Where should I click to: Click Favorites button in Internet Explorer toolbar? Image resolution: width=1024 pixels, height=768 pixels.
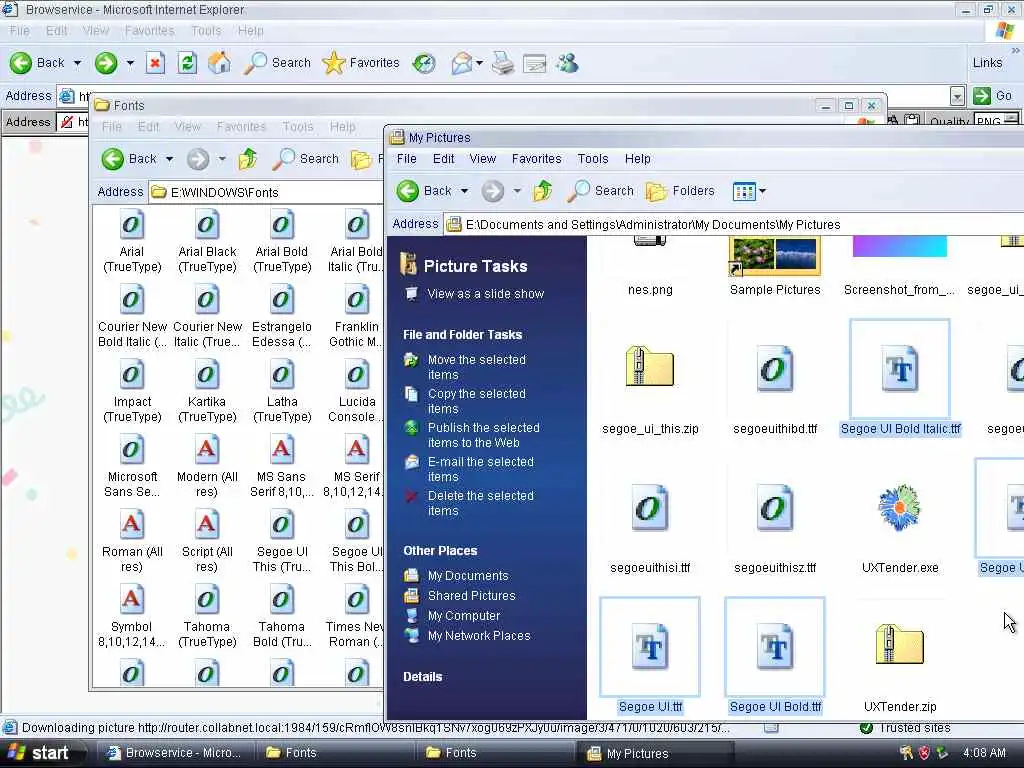(361, 63)
